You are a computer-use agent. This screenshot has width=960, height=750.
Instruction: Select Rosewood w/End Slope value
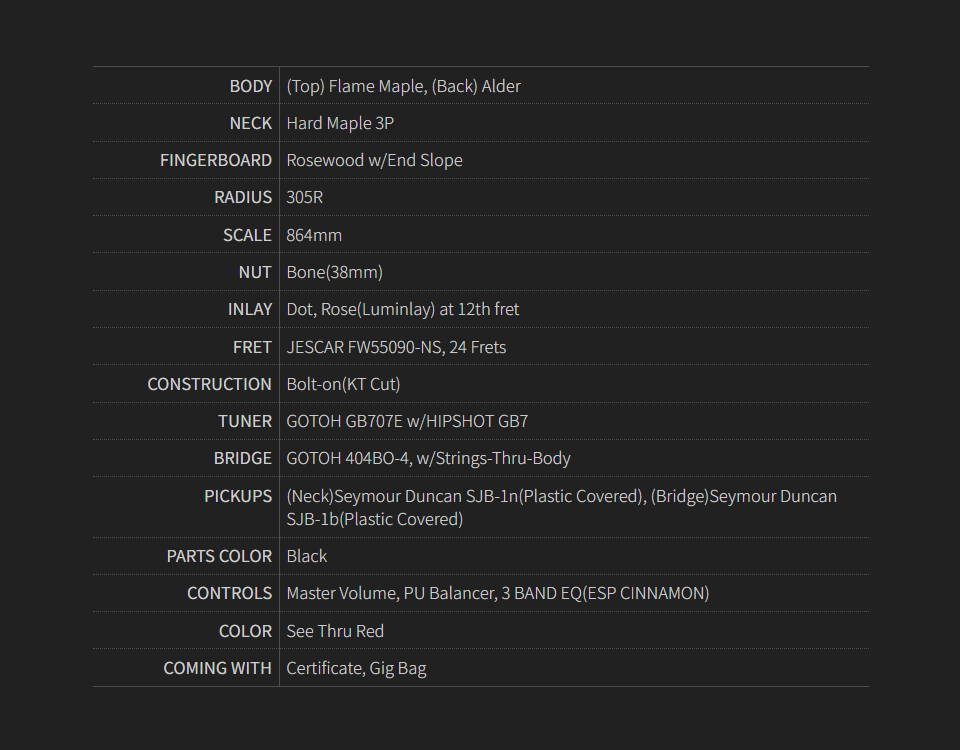click(374, 160)
